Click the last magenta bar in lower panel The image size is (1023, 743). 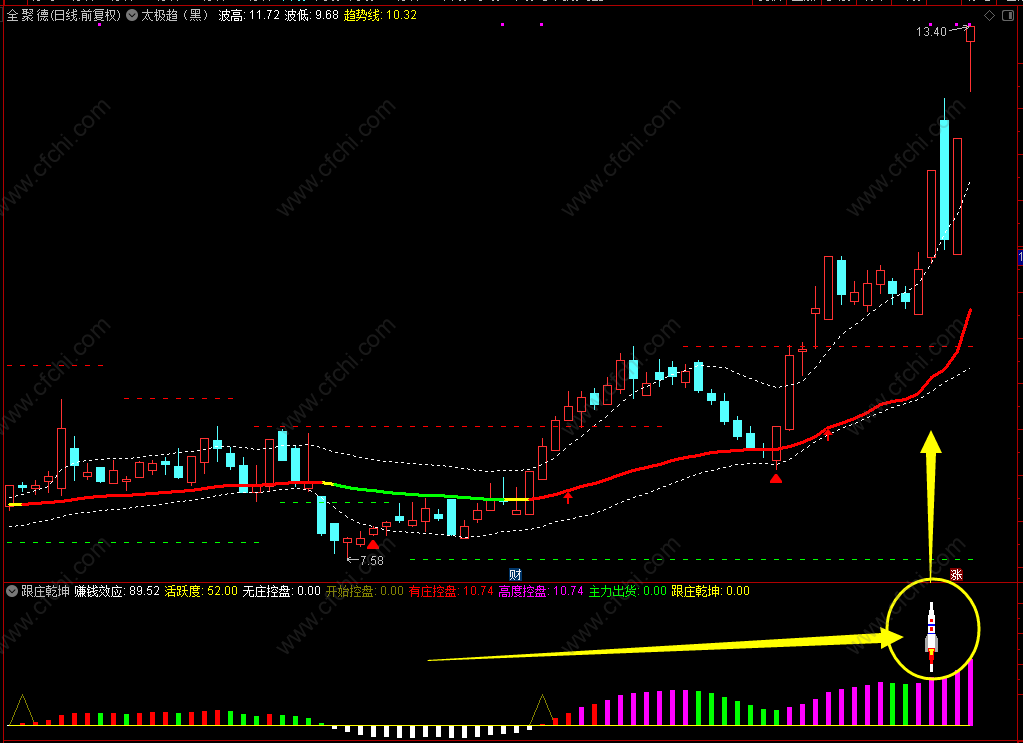[970, 692]
